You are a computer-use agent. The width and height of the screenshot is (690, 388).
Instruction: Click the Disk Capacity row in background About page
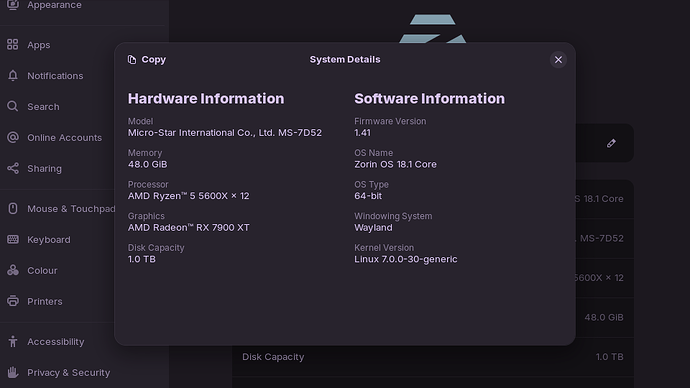point(433,357)
